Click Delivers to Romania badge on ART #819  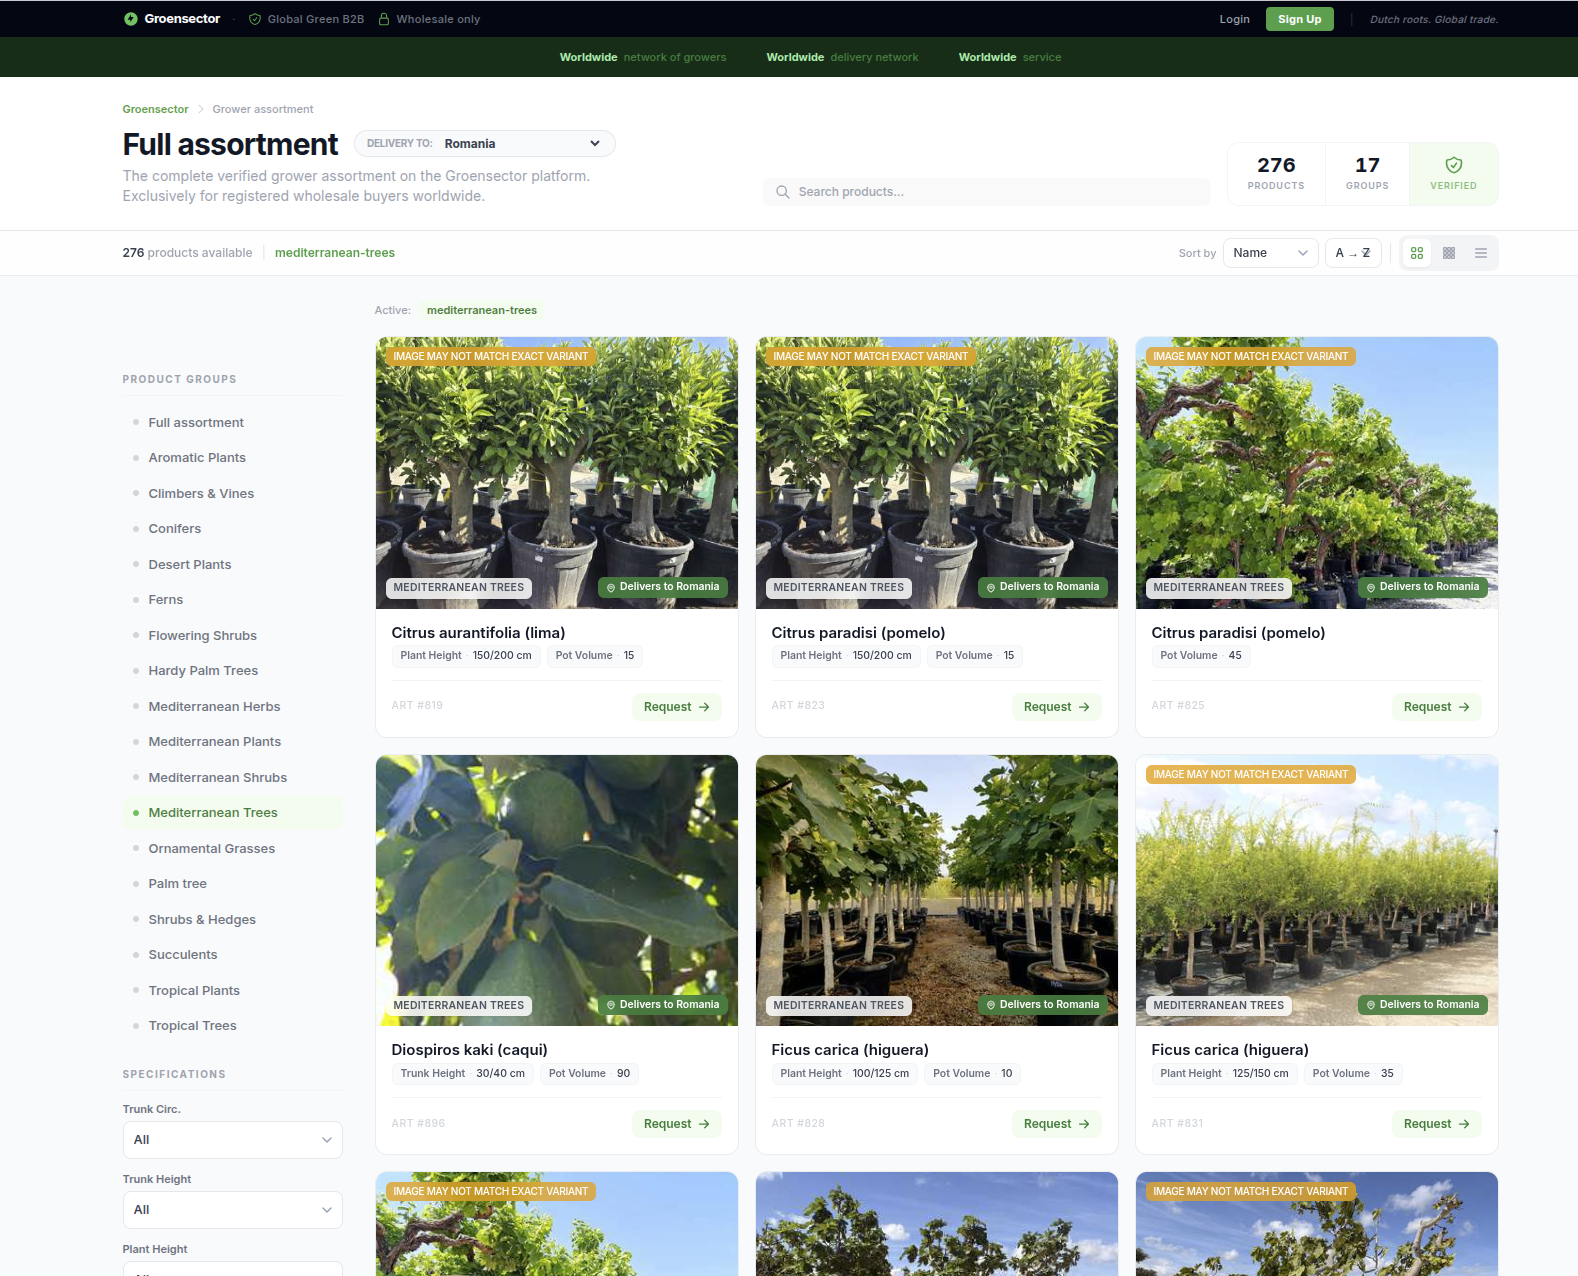point(663,587)
